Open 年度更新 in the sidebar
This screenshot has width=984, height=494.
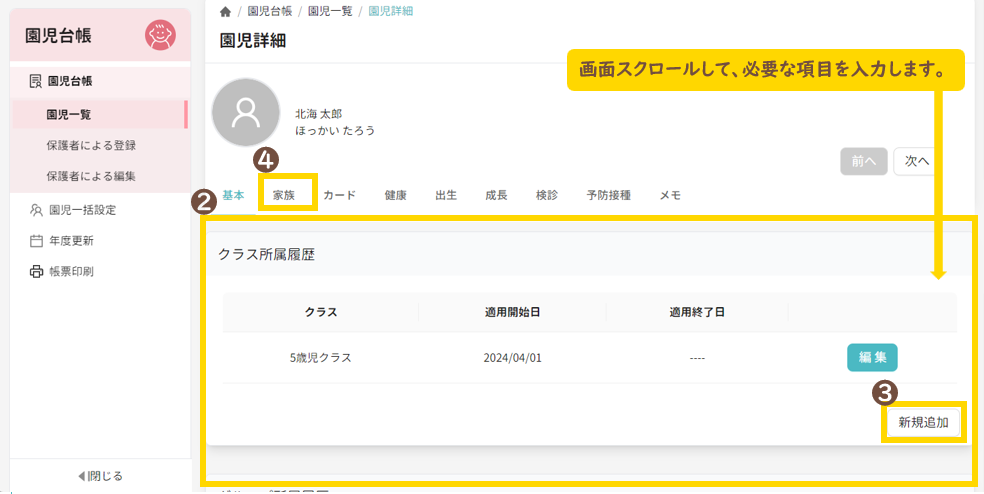[x=71, y=241]
